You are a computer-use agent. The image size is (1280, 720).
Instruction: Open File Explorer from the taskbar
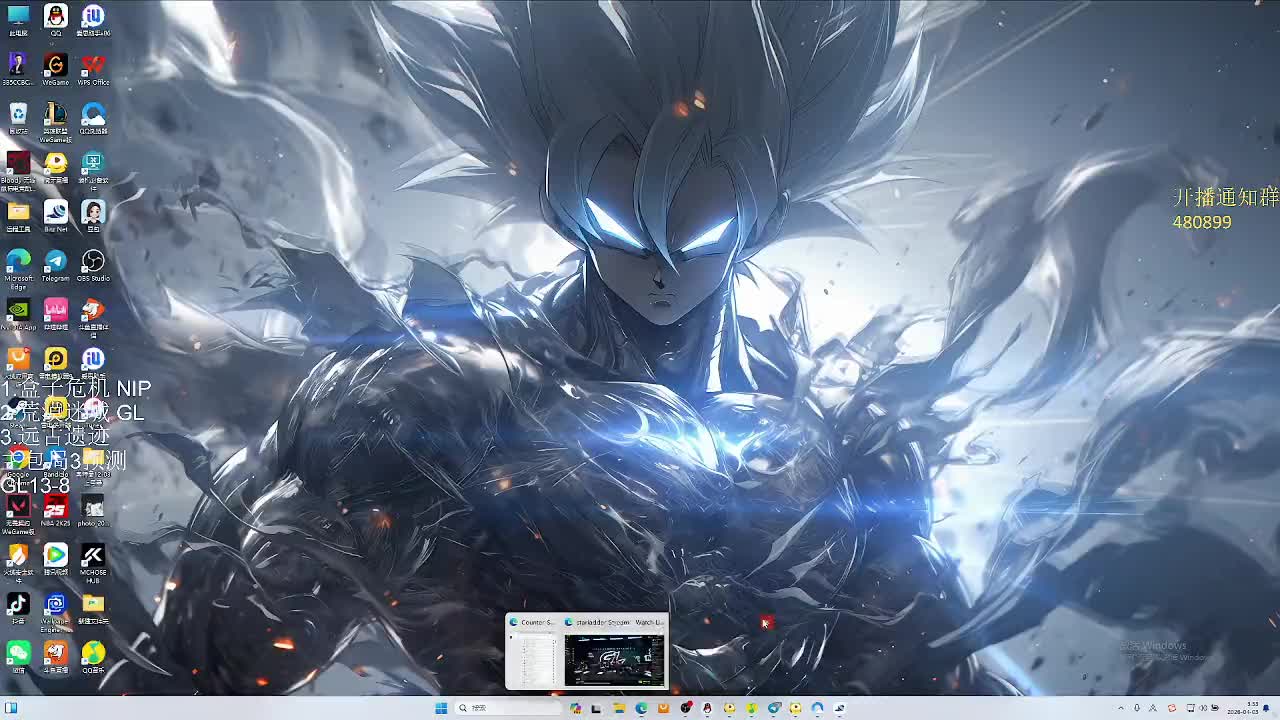[x=619, y=708]
